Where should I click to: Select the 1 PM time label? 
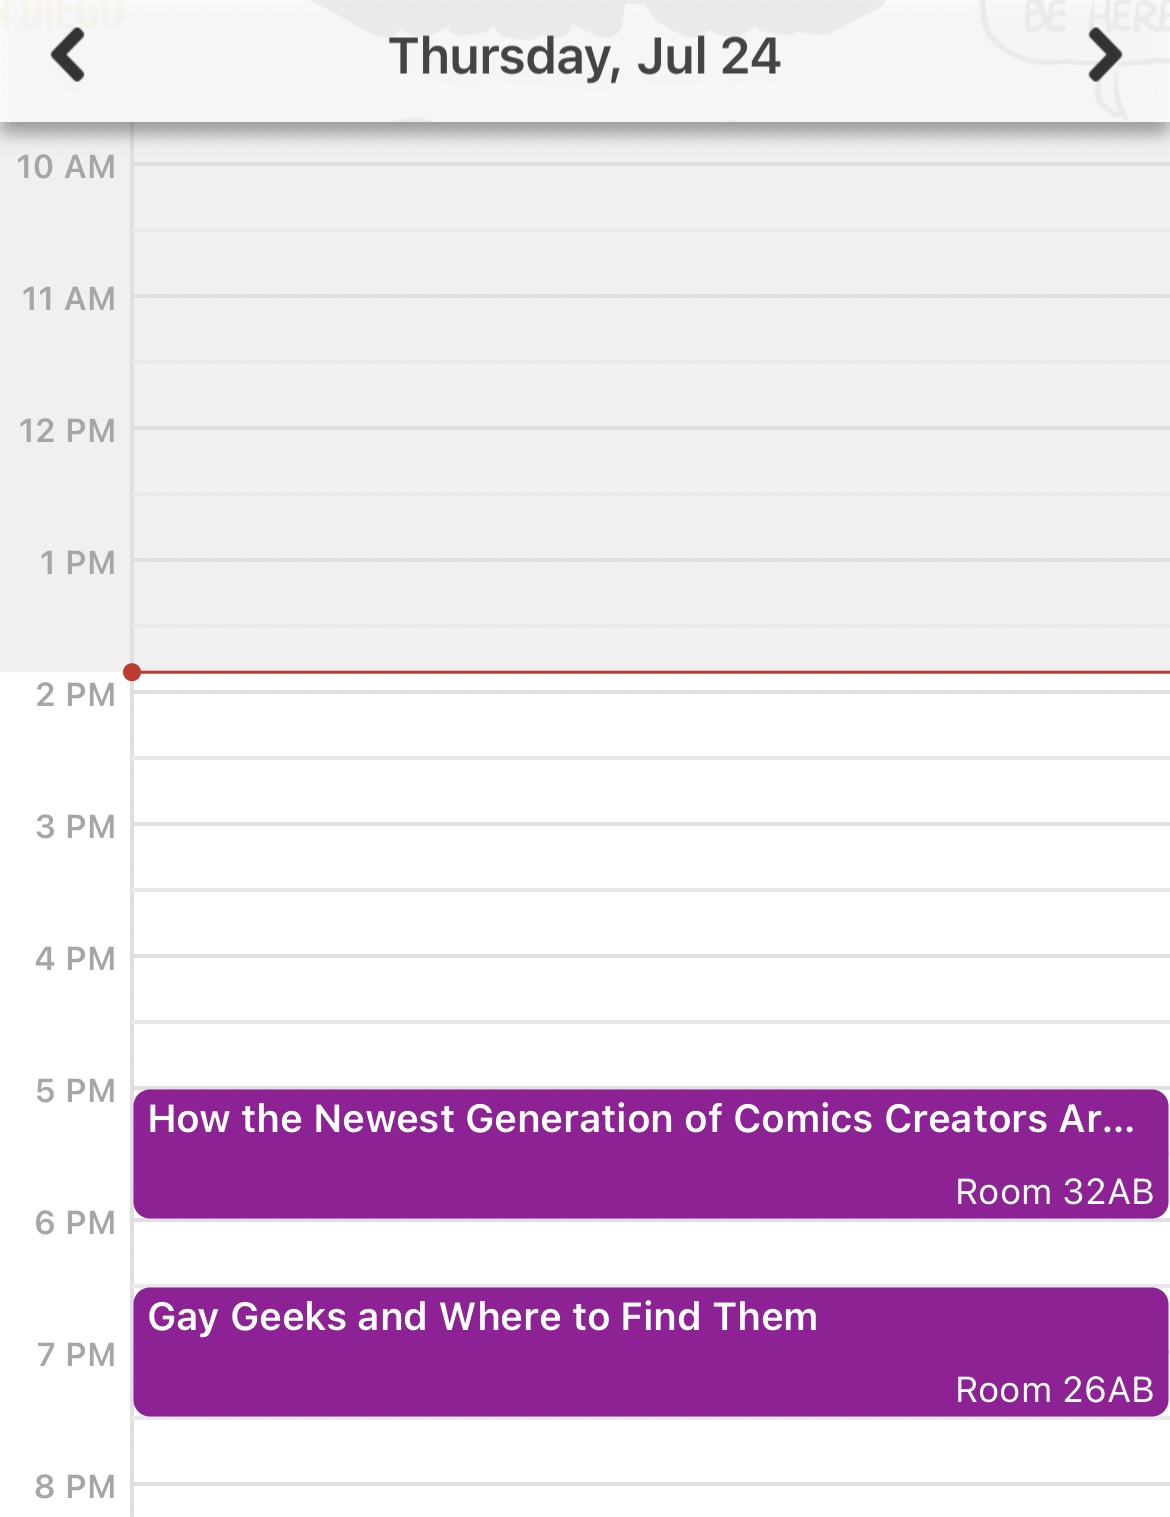pyautogui.click(x=77, y=562)
